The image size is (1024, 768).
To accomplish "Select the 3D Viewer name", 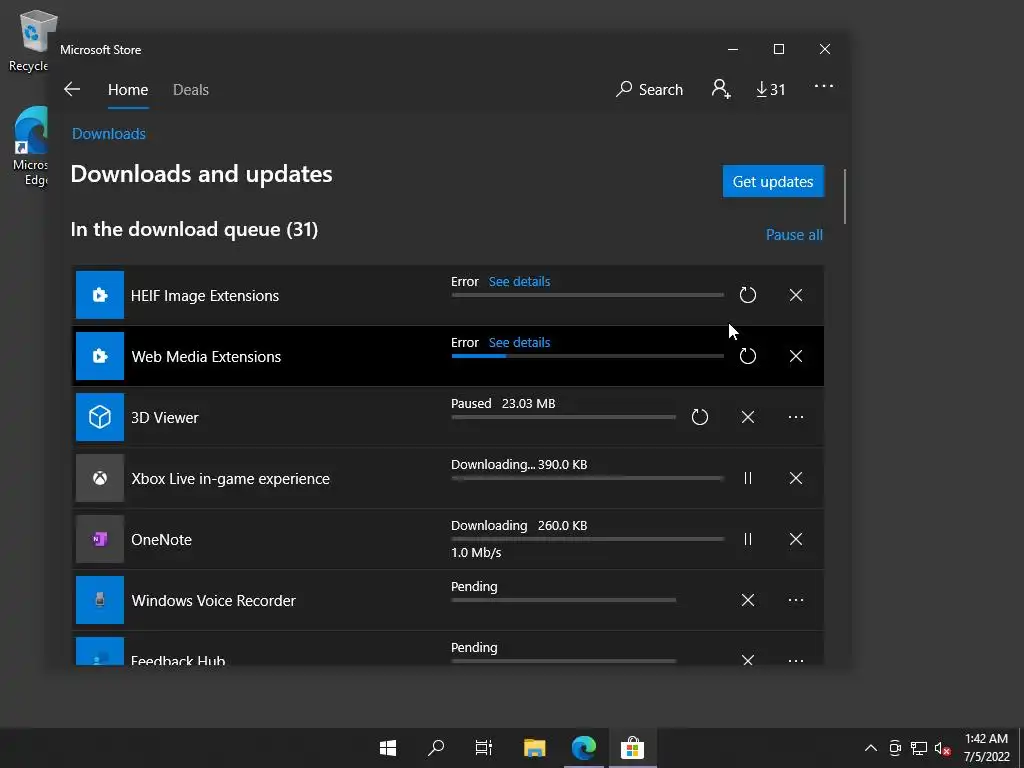I will (165, 418).
